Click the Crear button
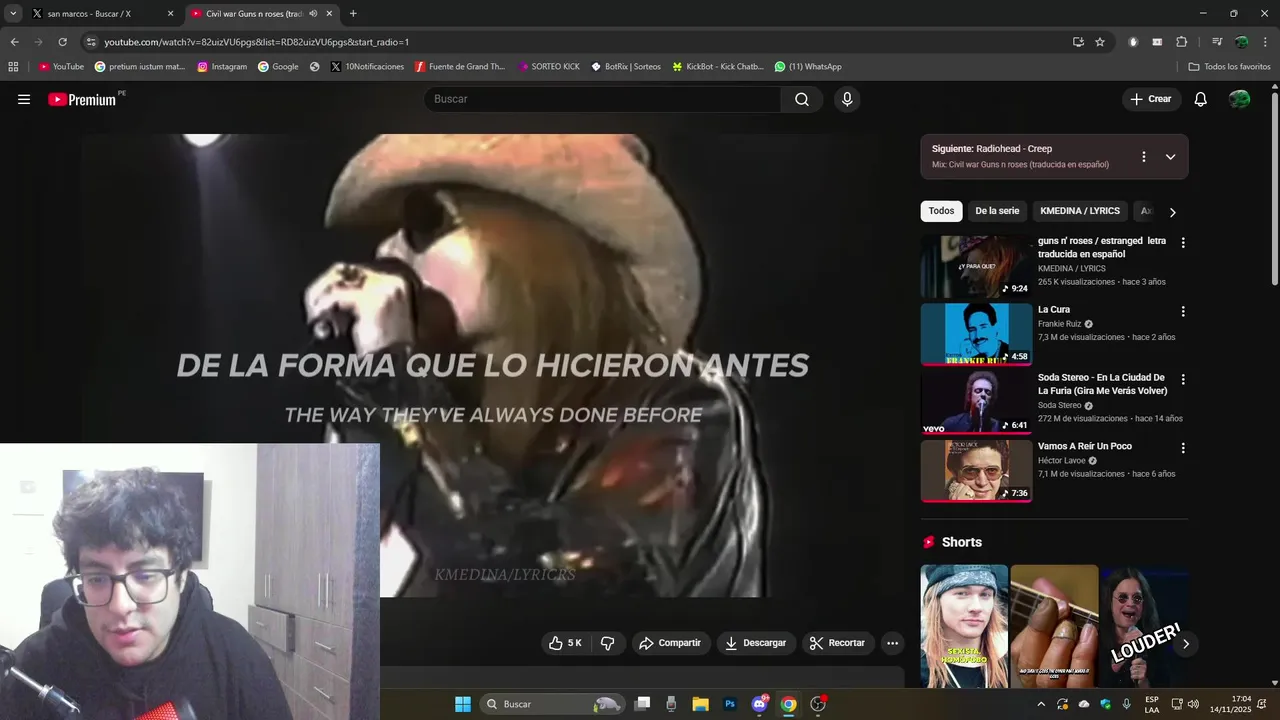The height and width of the screenshot is (720, 1280). pyautogui.click(x=1151, y=99)
